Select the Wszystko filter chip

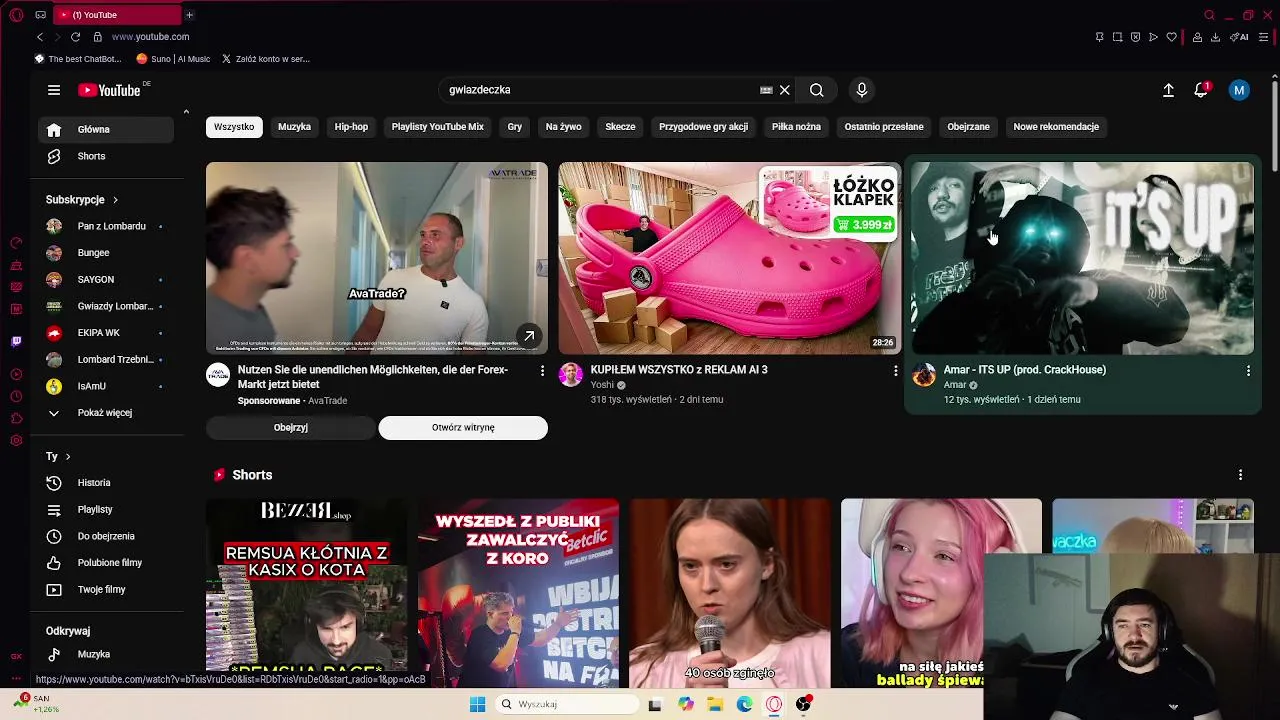click(234, 127)
